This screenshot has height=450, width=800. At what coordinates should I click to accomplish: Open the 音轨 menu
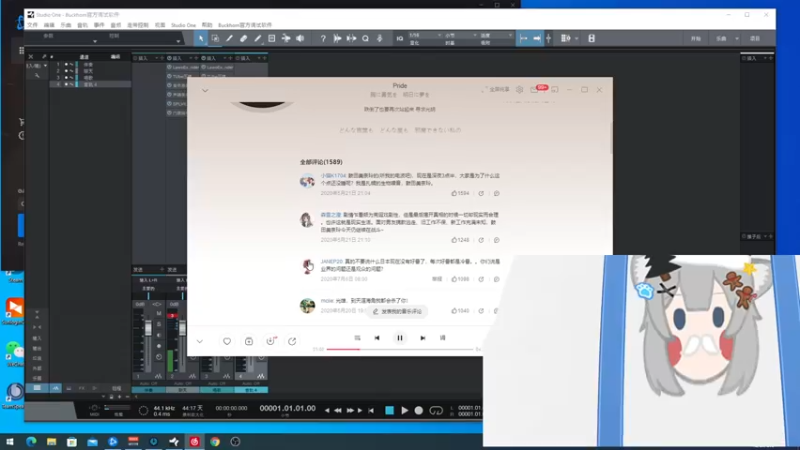tap(82, 25)
